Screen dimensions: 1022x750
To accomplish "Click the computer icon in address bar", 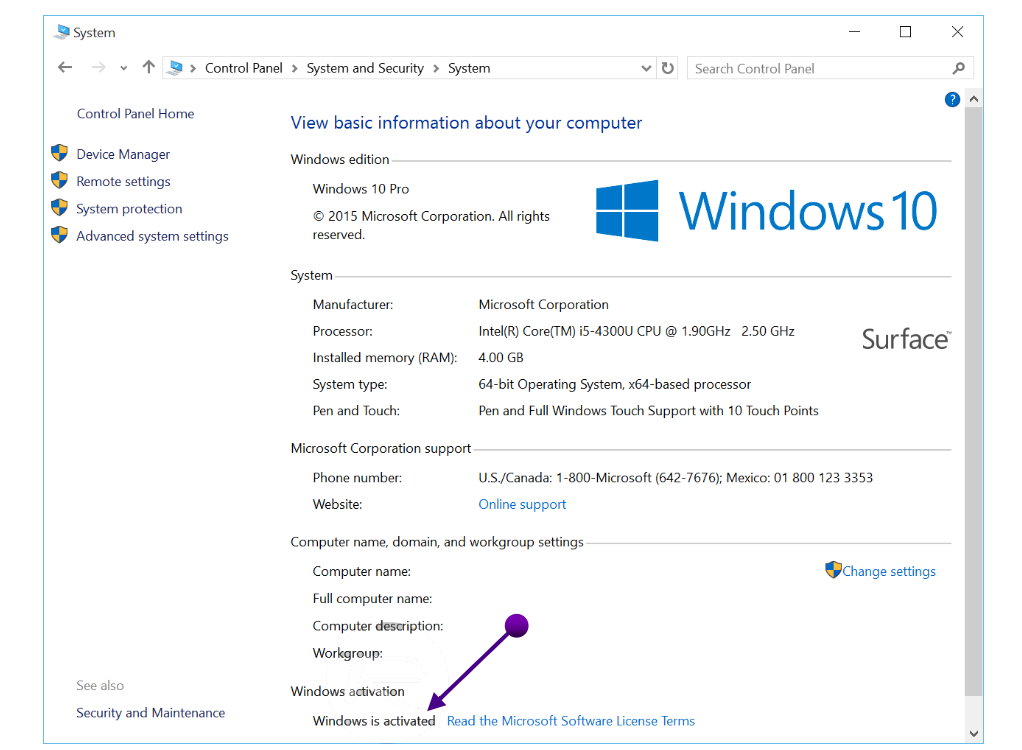I will [x=175, y=68].
